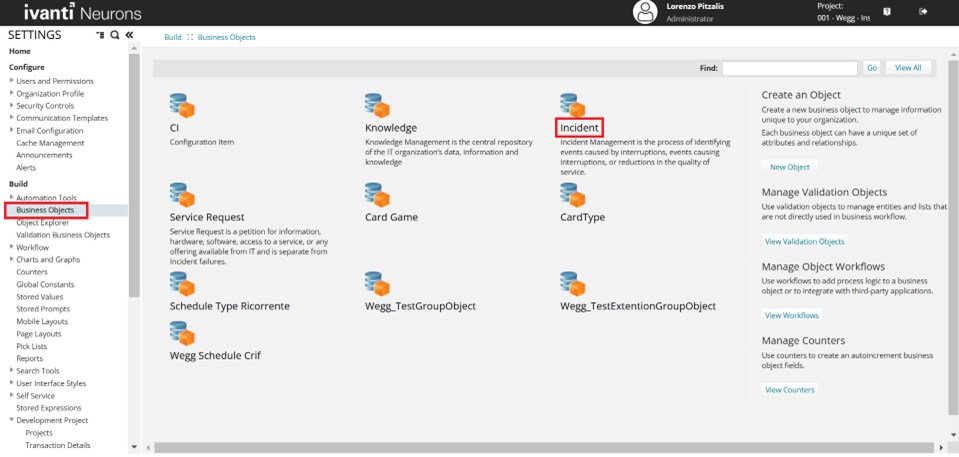The height and width of the screenshot is (457, 959).
Task: Open Page Layouts
Action: pyautogui.click(x=39, y=334)
